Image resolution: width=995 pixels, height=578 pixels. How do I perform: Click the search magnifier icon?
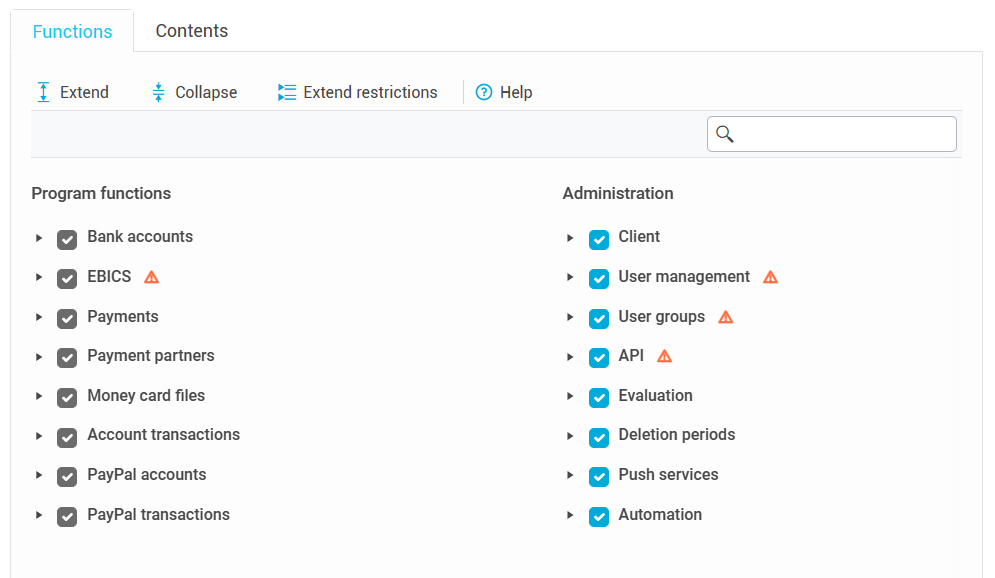pyautogui.click(x=726, y=134)
